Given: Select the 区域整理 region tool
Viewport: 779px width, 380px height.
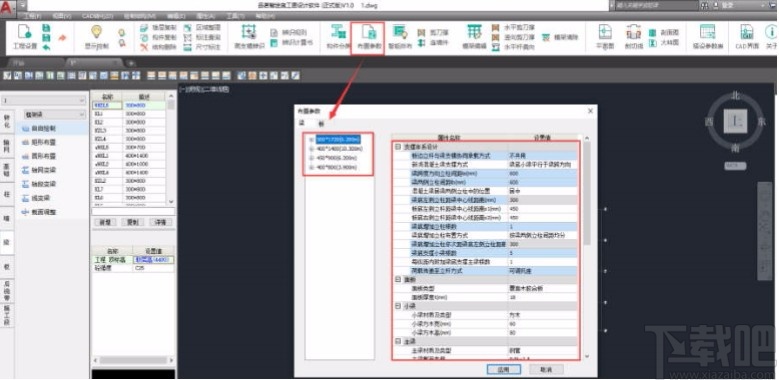Looking at the screenshot, I should (x=202, y=28).
